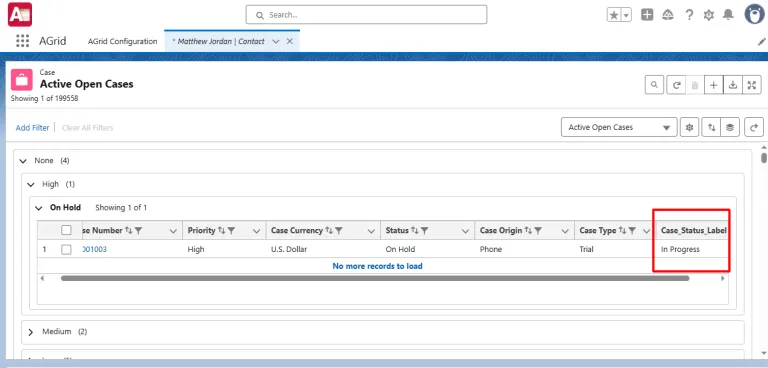Check the select-all header checkbox
The image size is (768, 368).
click(66, 230)
